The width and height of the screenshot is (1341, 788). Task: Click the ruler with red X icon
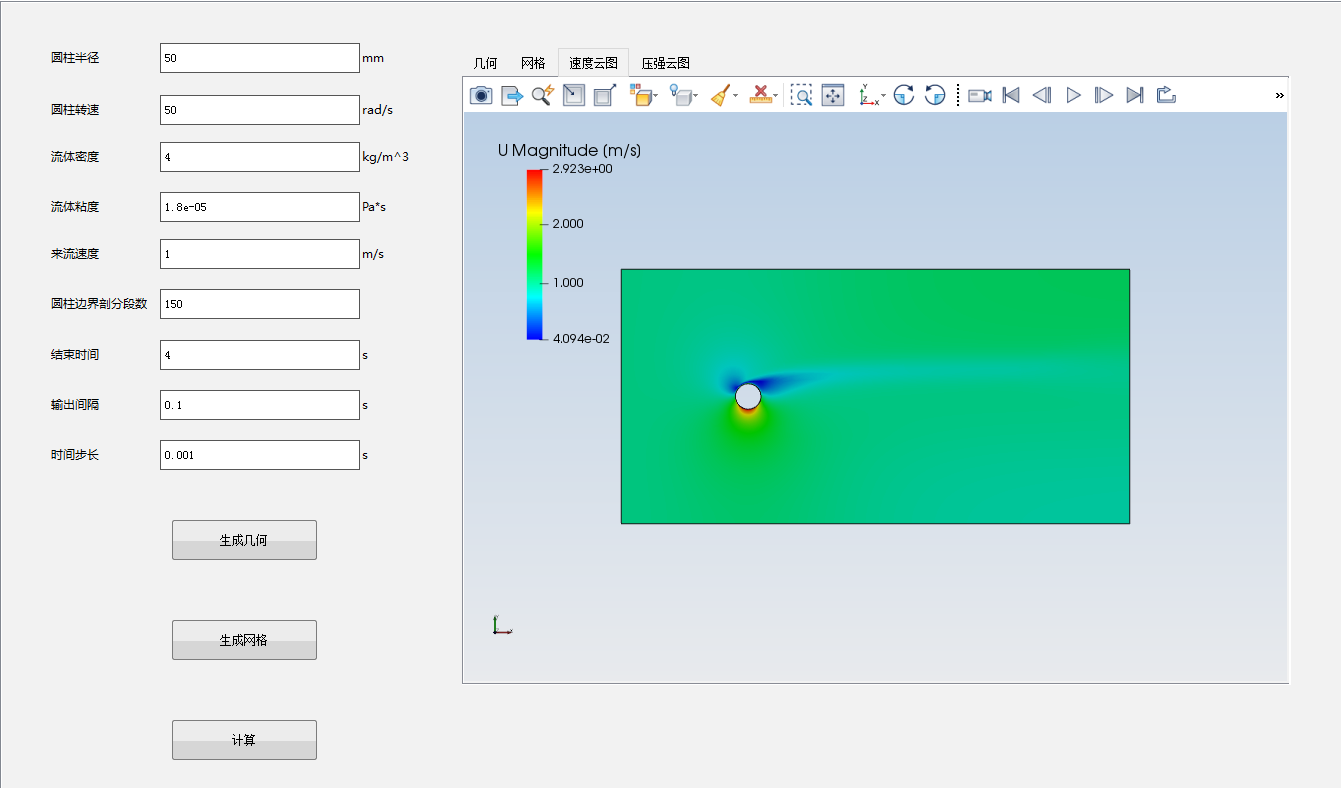[x=761, y=95]
